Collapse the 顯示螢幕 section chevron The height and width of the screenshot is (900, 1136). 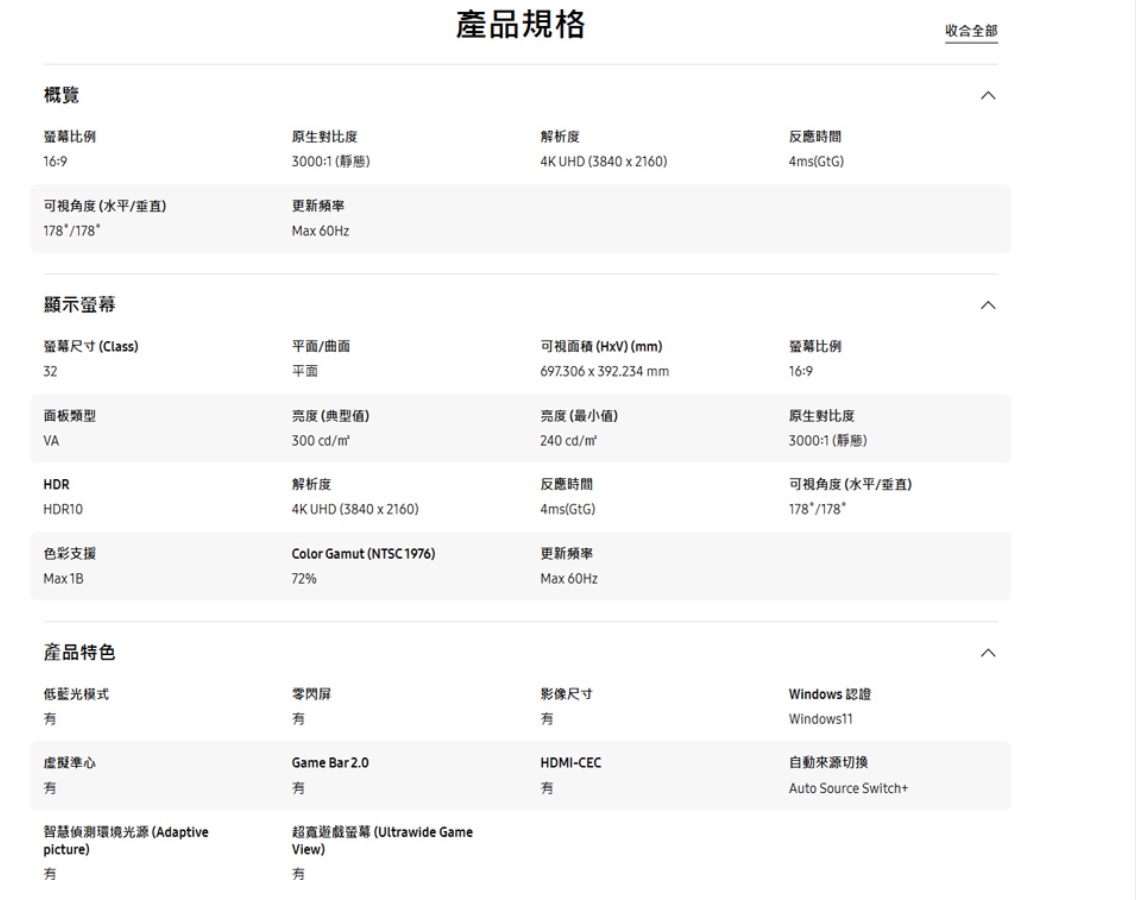click(988, 305)
